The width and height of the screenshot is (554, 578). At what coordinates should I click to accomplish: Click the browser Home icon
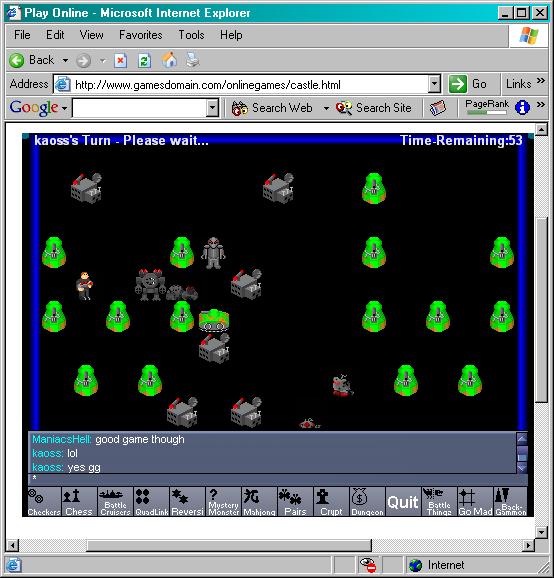pos(169,60)
